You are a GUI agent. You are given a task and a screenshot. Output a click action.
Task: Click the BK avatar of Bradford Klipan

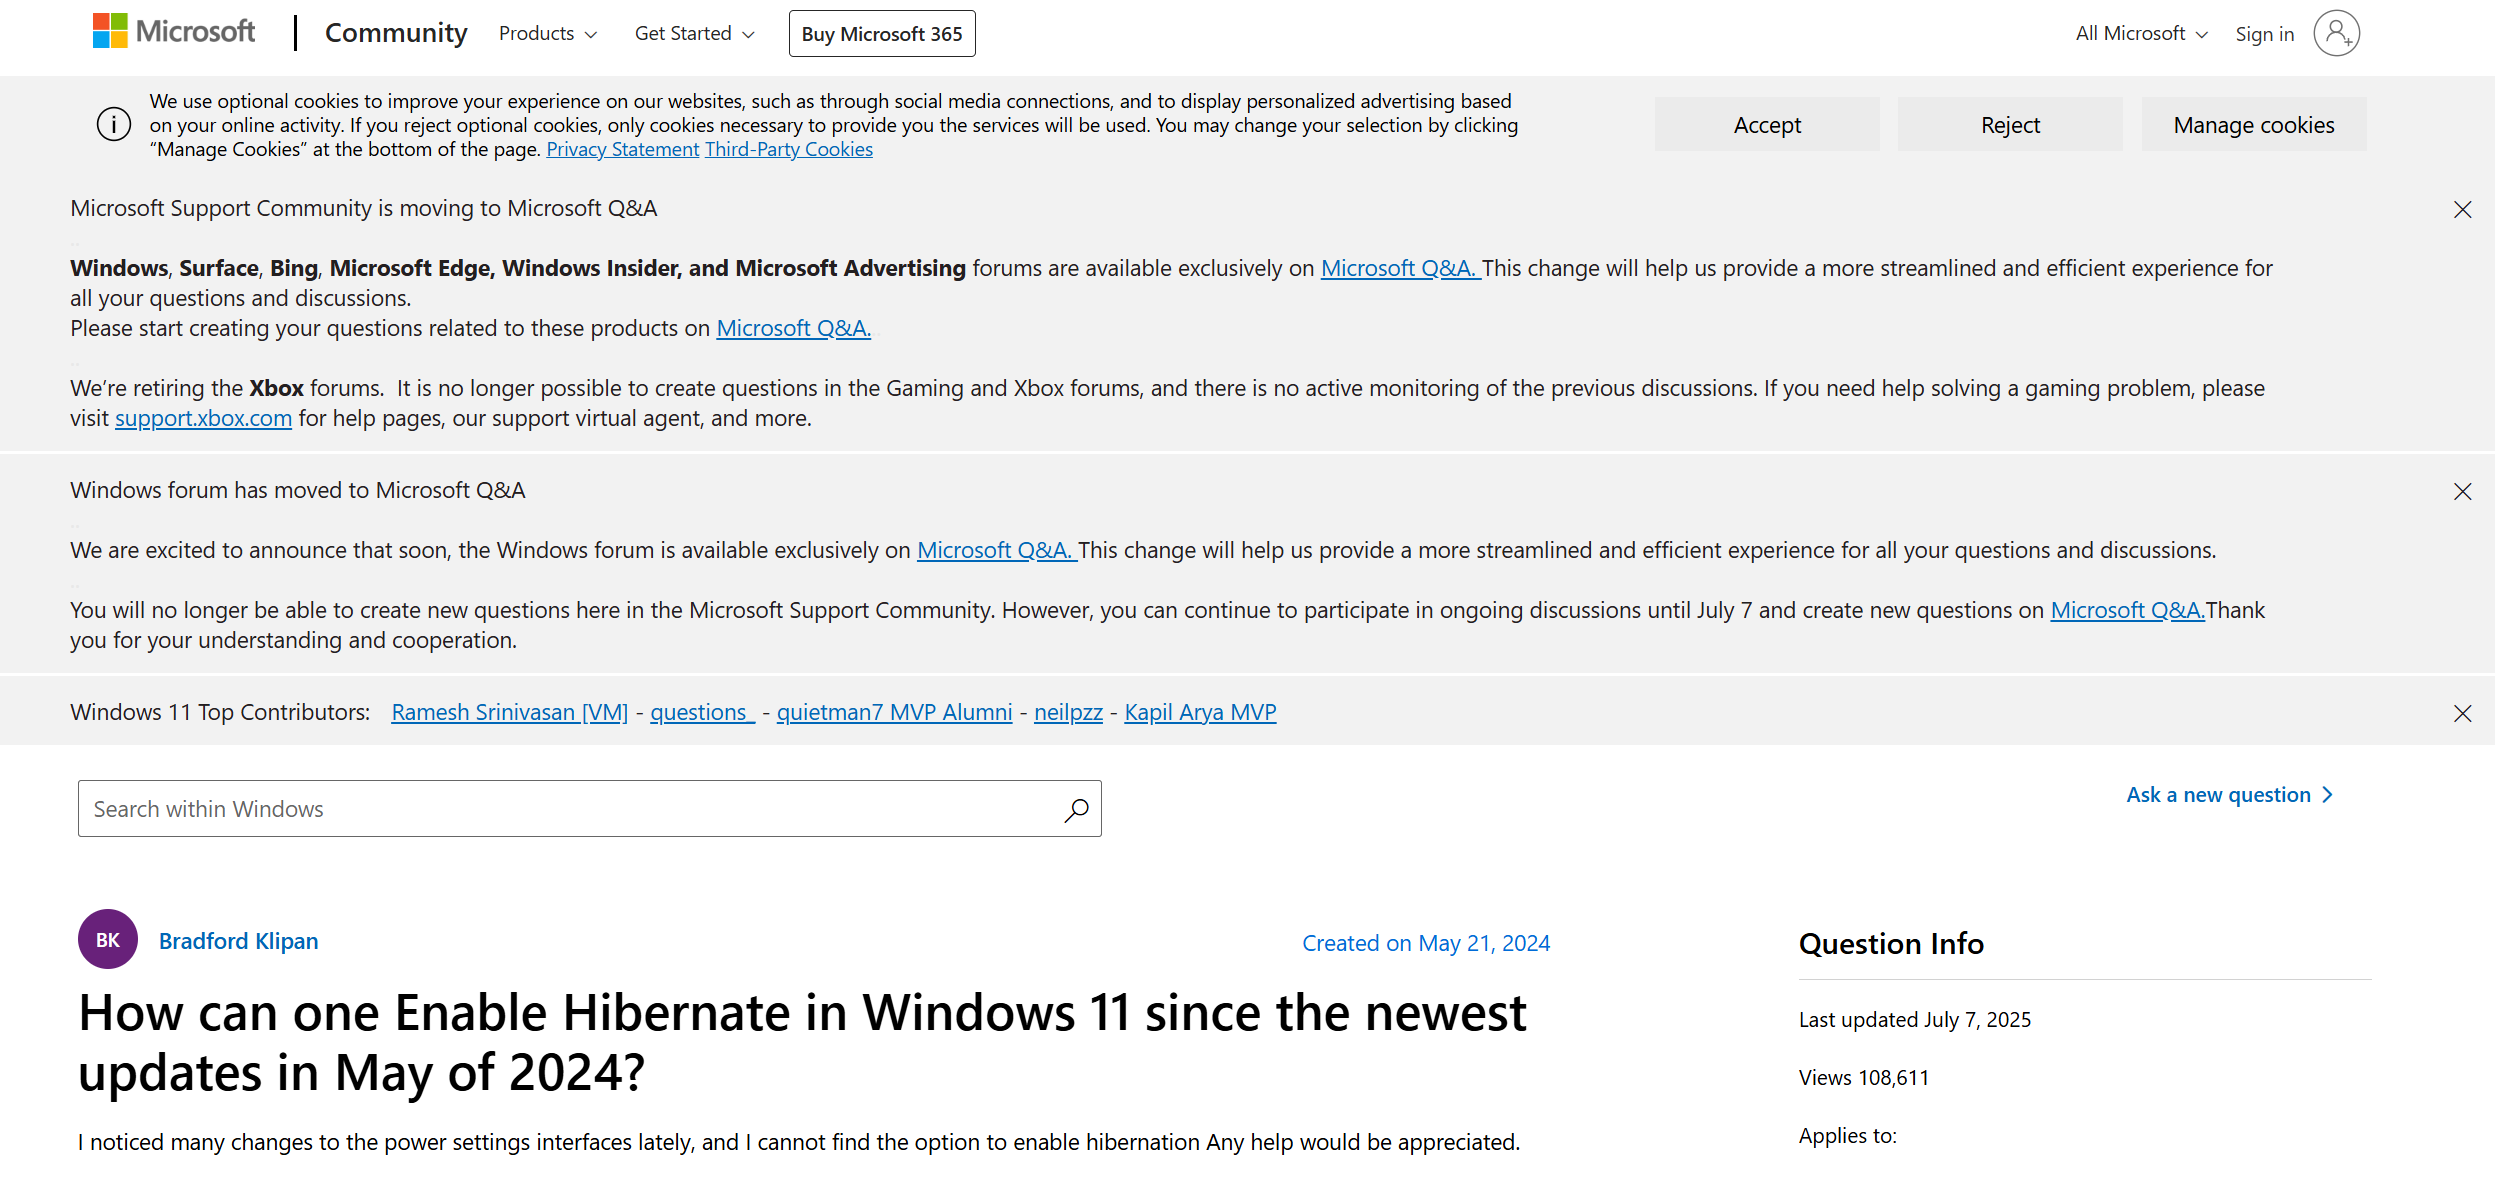click(108, 939)
